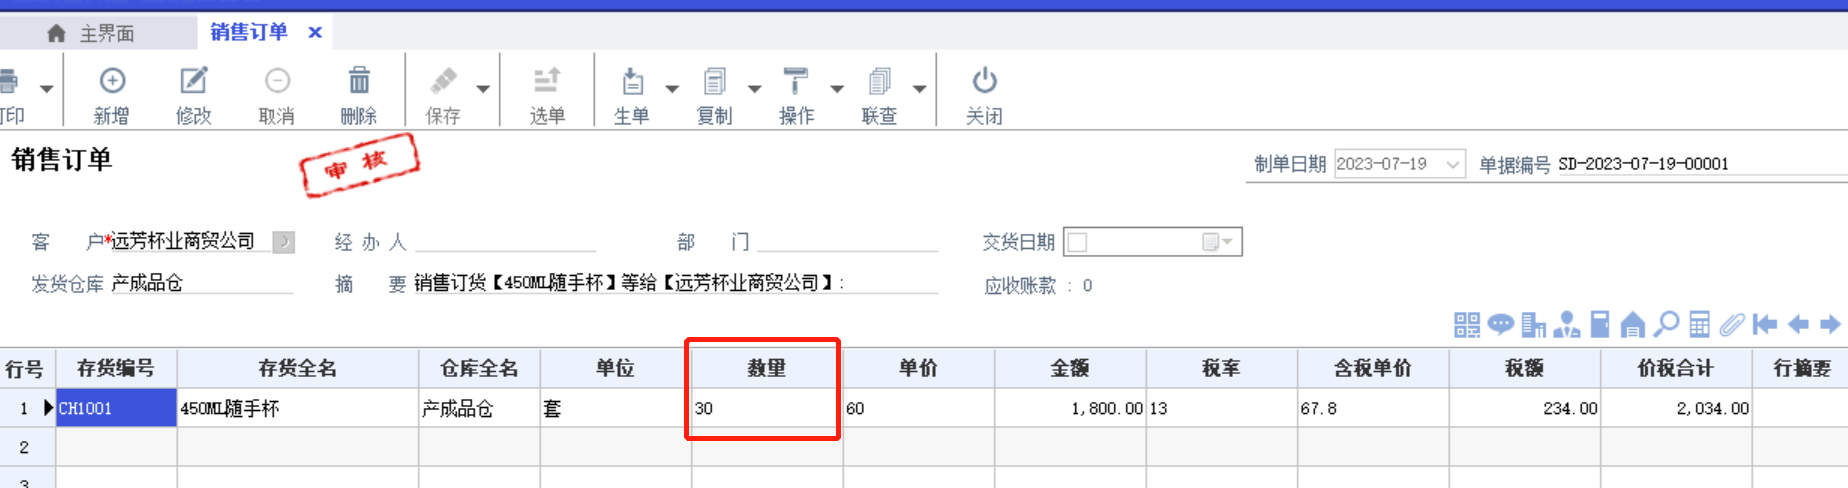The image size is (1848, 488).
Task: Open the 生单 dropdown arrow
Action: tap(672, 89)
